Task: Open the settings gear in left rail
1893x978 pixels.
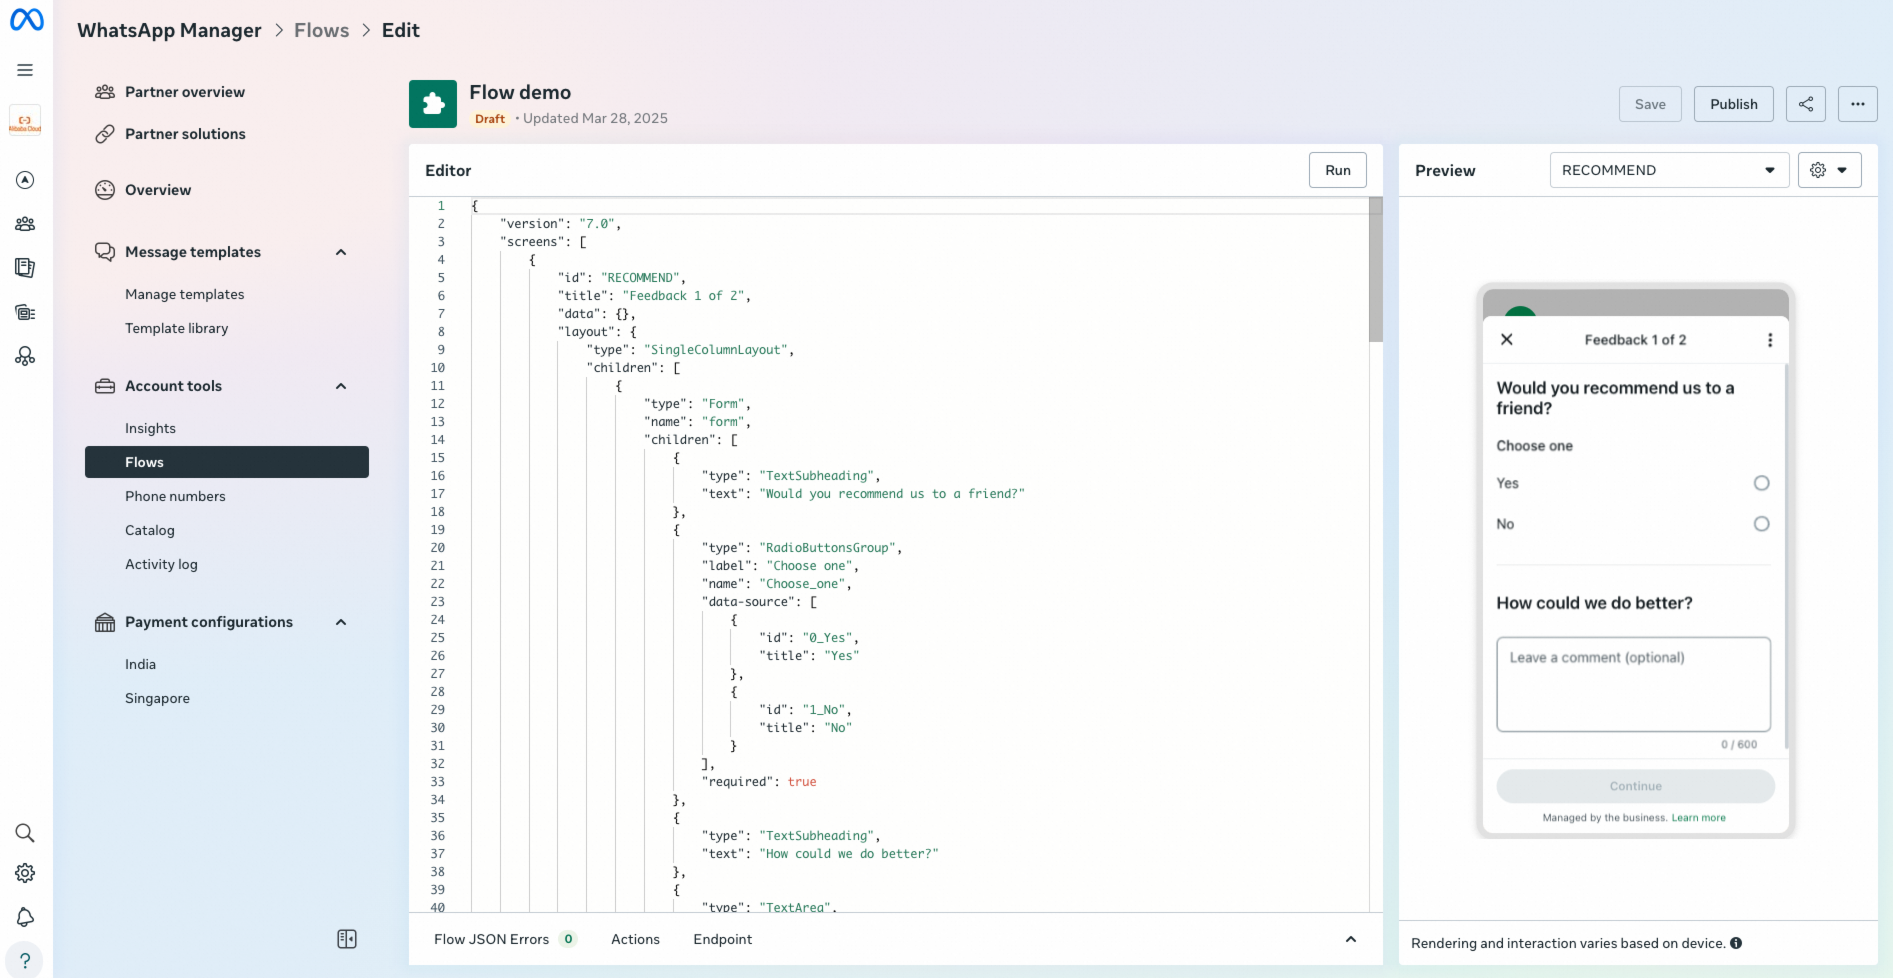Action: tap(25, 873)
